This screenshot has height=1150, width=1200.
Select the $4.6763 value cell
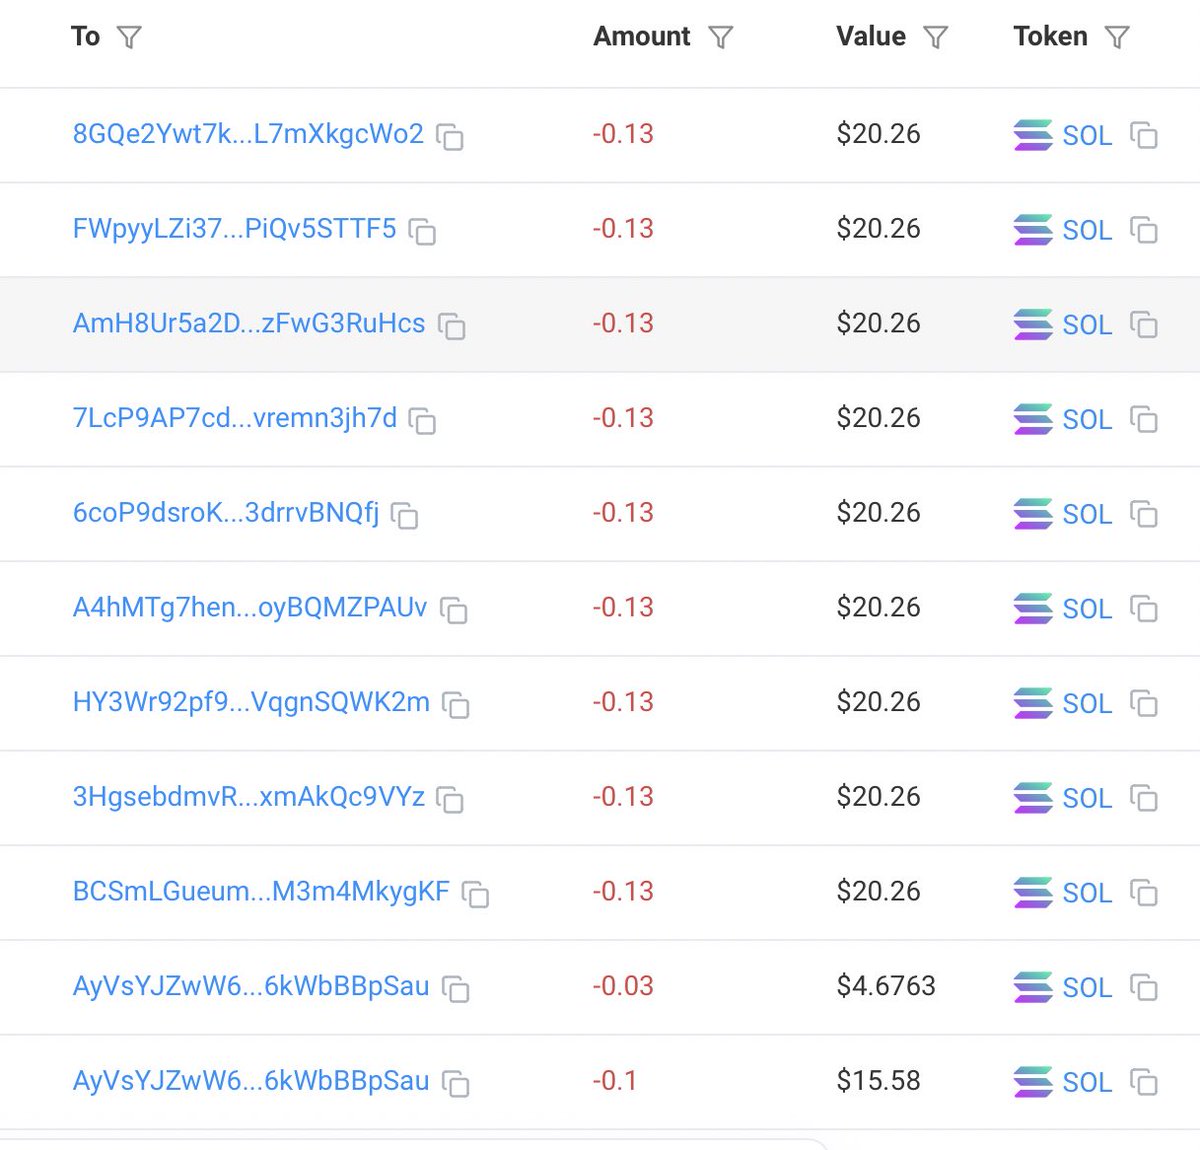click(886, 986)
